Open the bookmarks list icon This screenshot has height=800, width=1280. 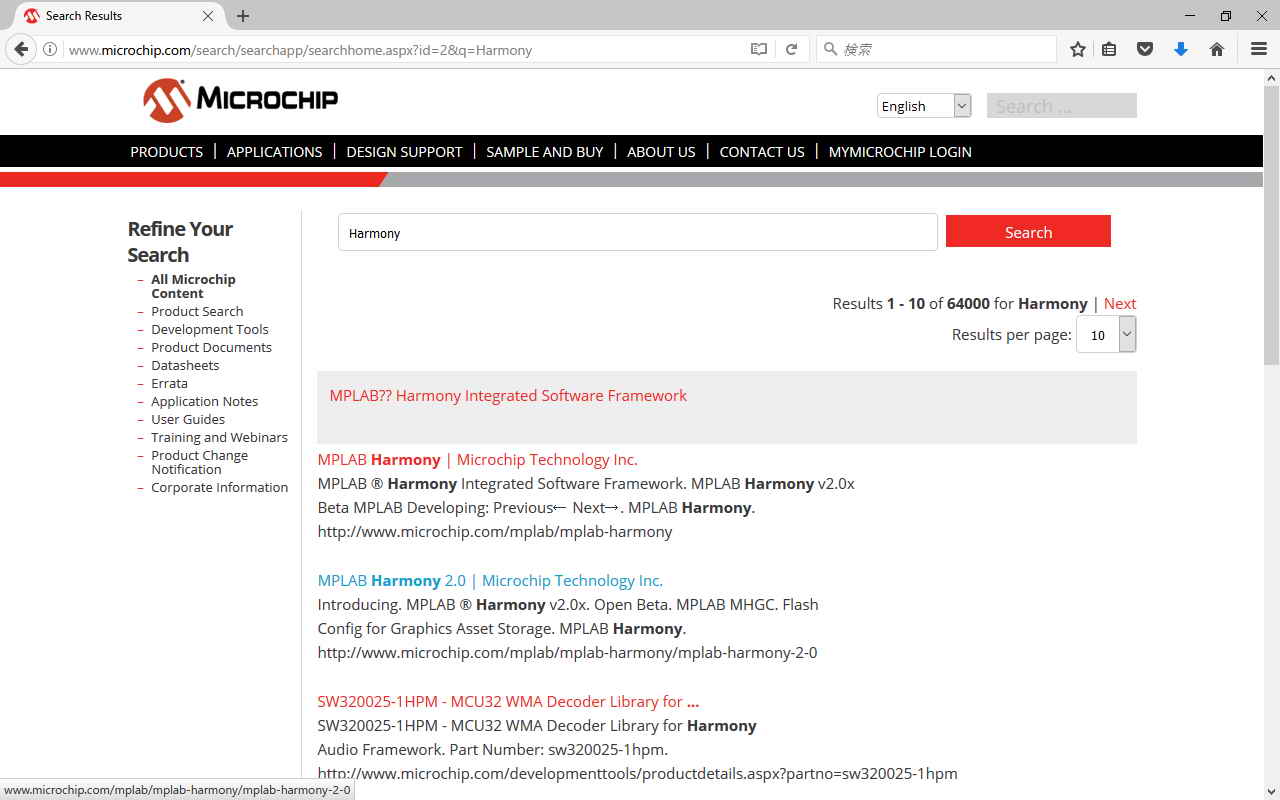click(x=1109, y=49)
